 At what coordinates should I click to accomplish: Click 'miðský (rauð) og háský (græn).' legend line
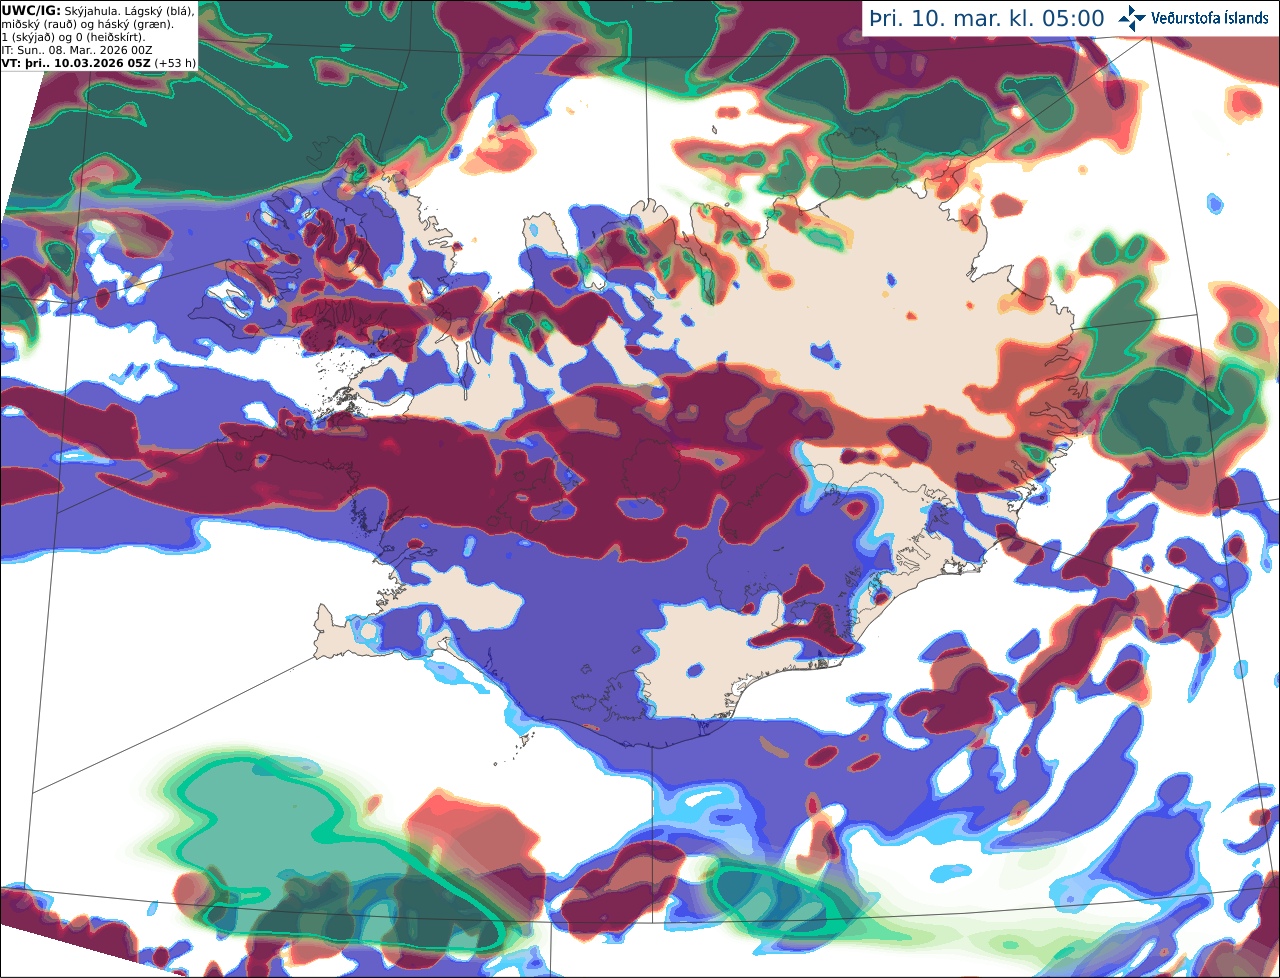[88, 24]
